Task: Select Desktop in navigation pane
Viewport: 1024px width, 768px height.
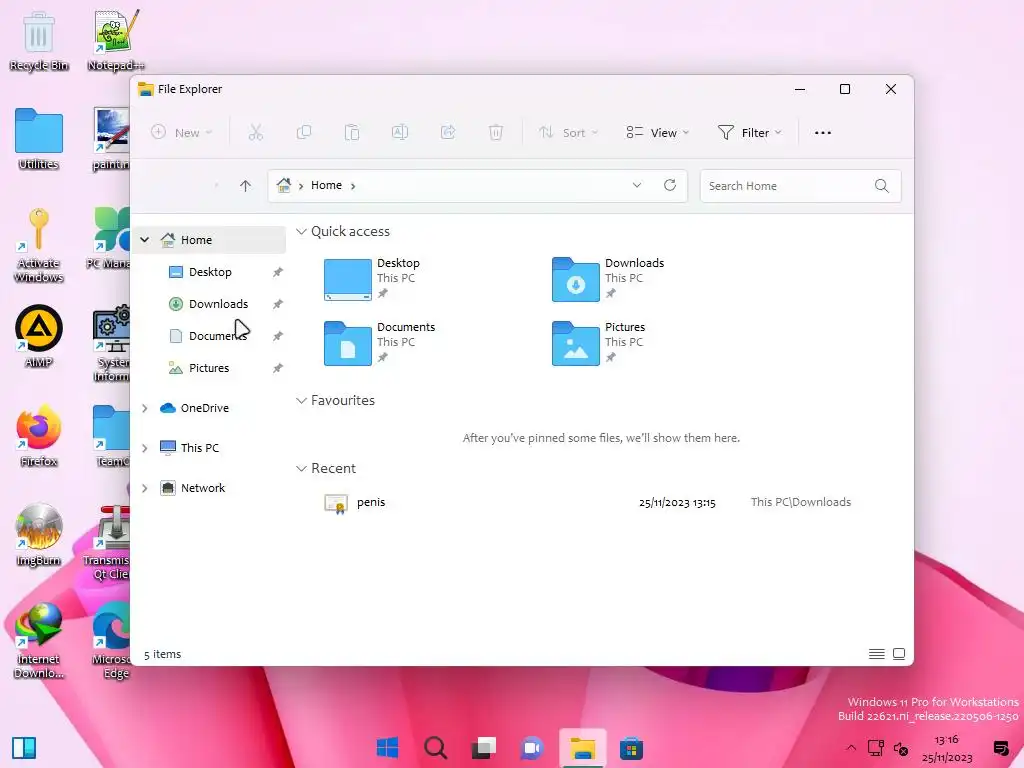Action: [x=210, y=272]
